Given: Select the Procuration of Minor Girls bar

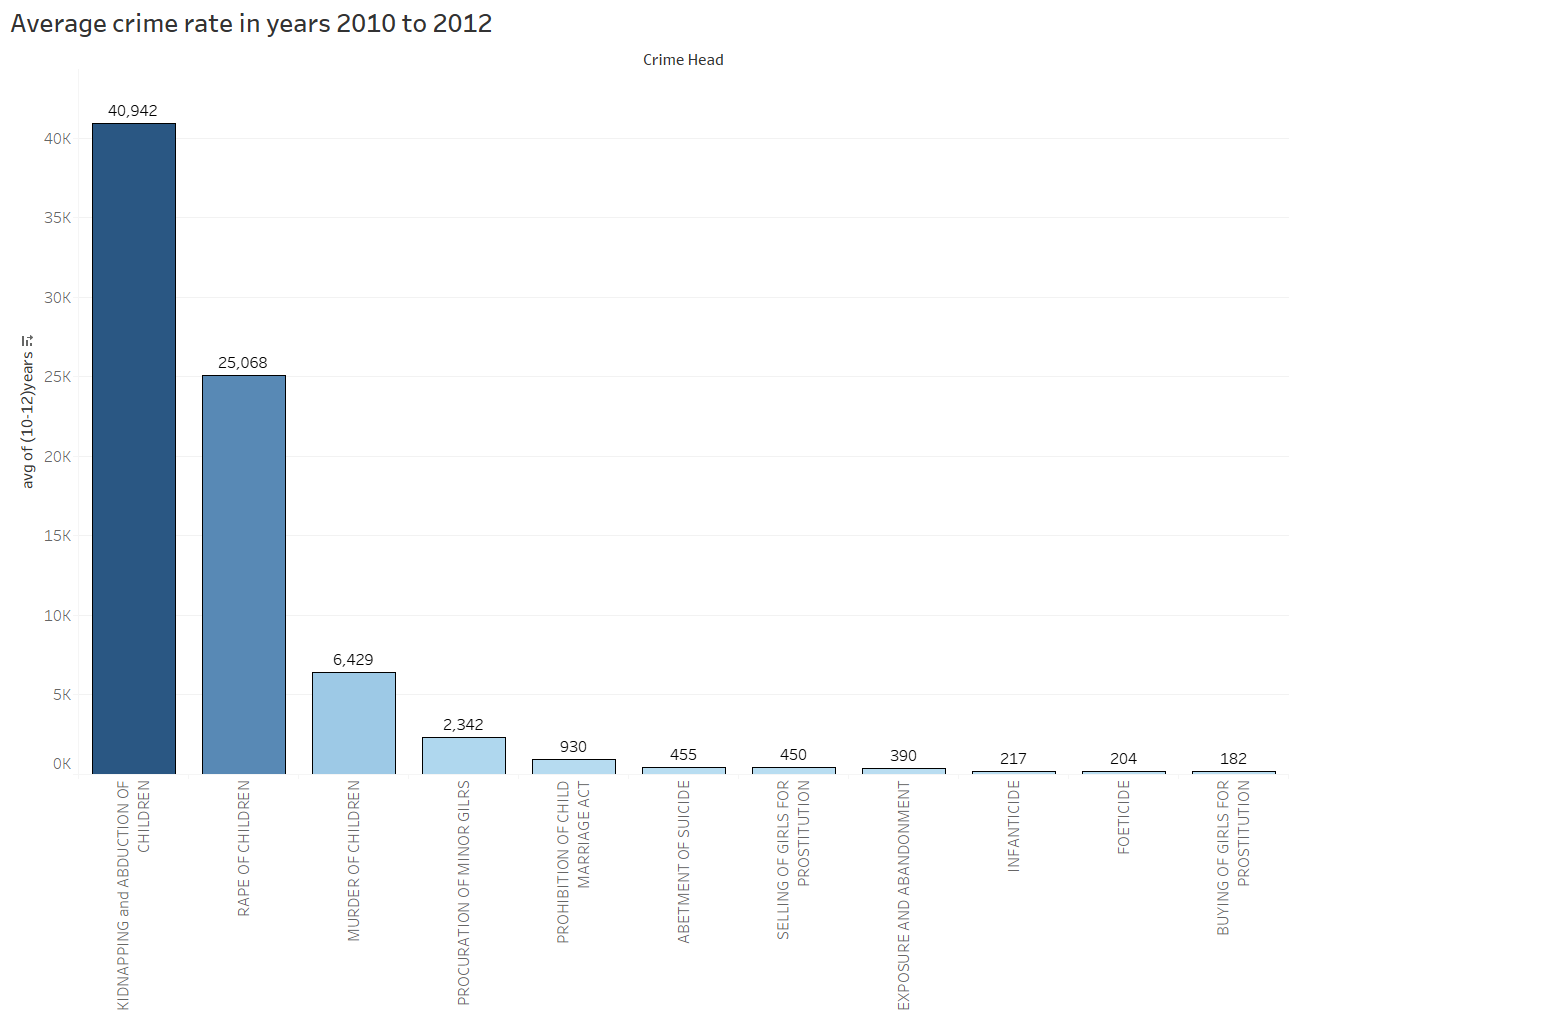Looking at the screenshot, I should 464,755.
